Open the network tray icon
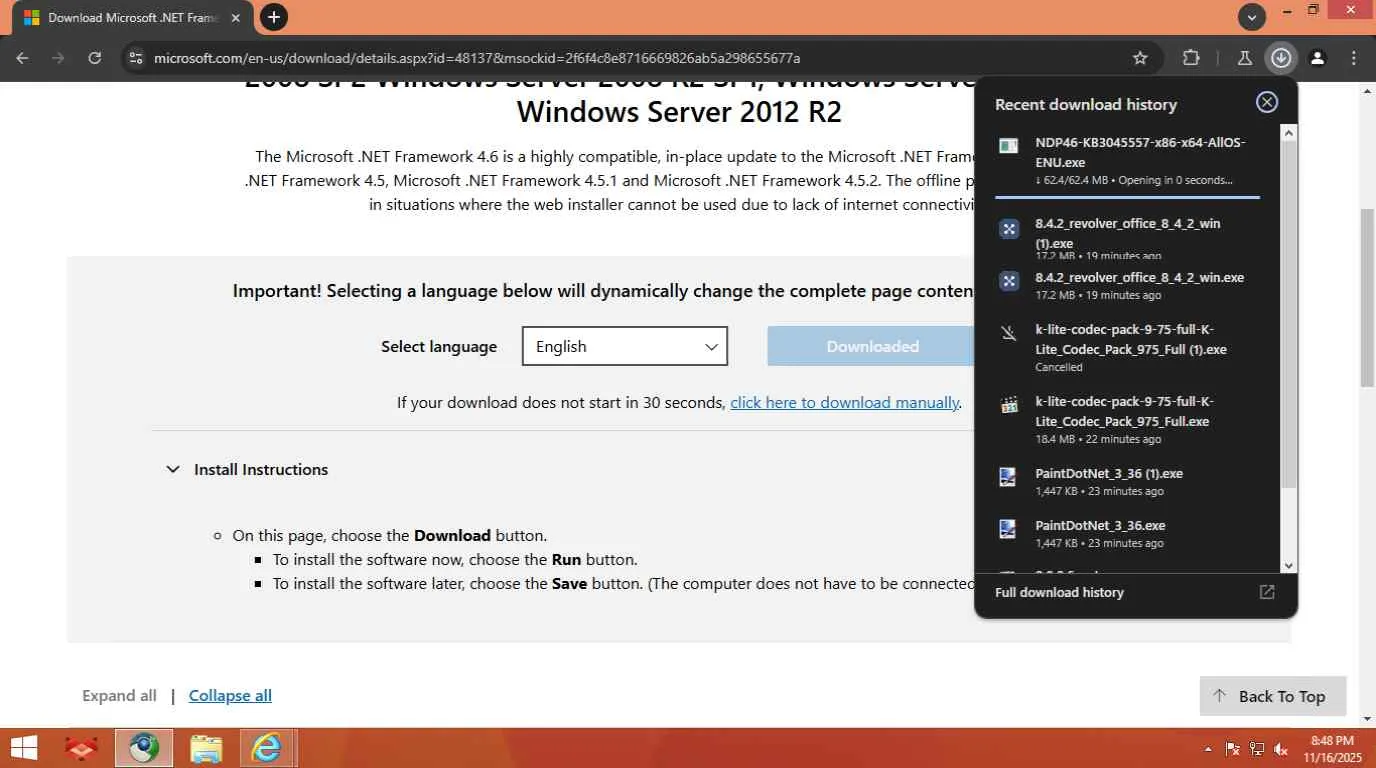The image size is (1376, 768). point(1257,749)
